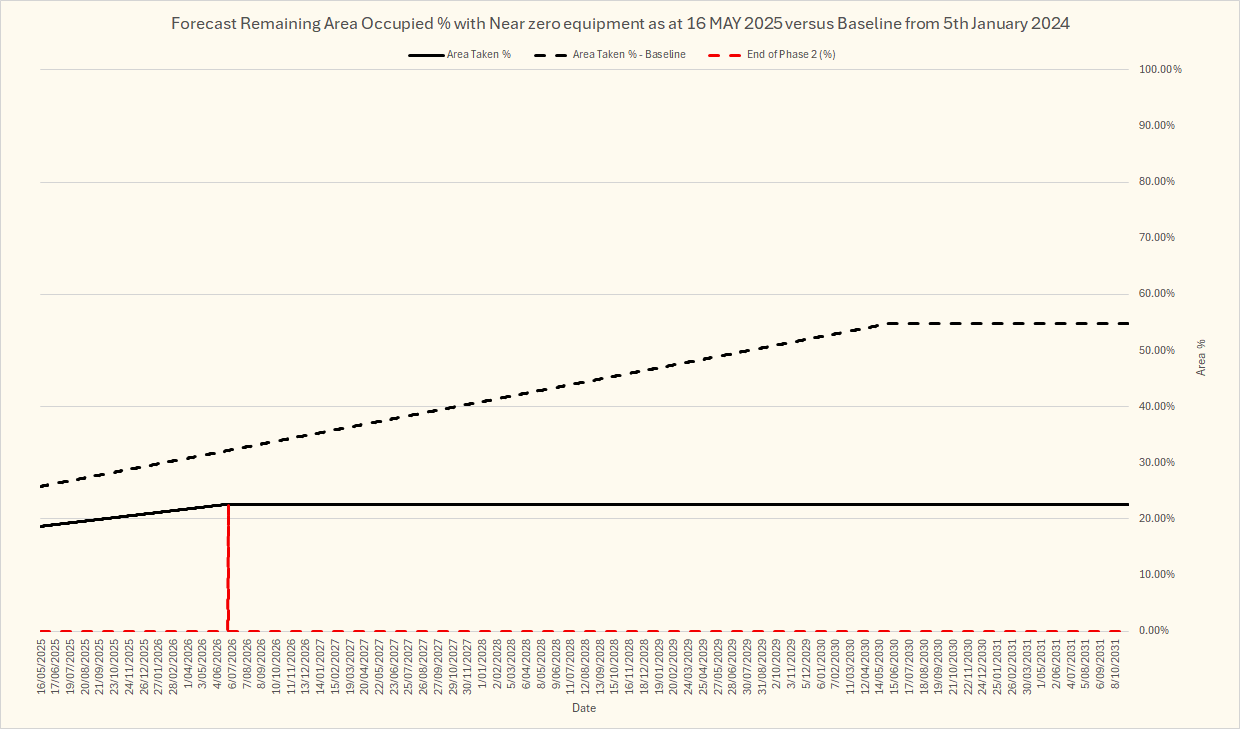Select the 'Area Taken % - Baseline' legend entry
1240x729 pixels.
629,55
